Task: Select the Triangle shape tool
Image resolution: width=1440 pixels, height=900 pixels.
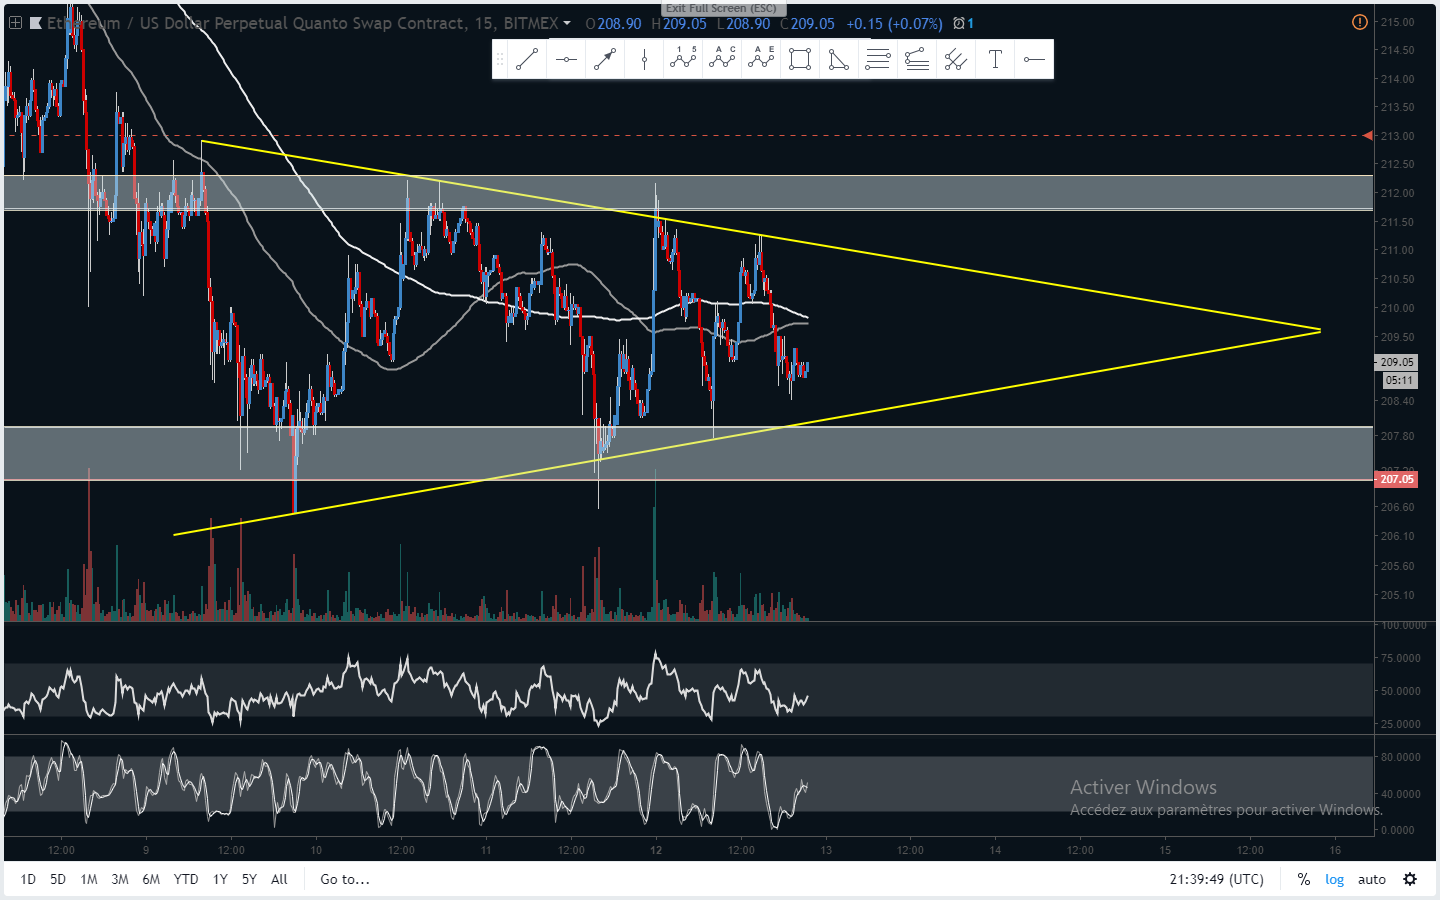Action: click(x=838, y=60)
